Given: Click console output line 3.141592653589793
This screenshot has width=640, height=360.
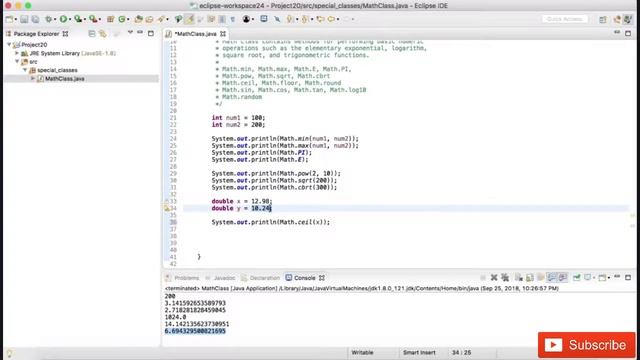Looking at the screenshot, I should click(195, 303).
